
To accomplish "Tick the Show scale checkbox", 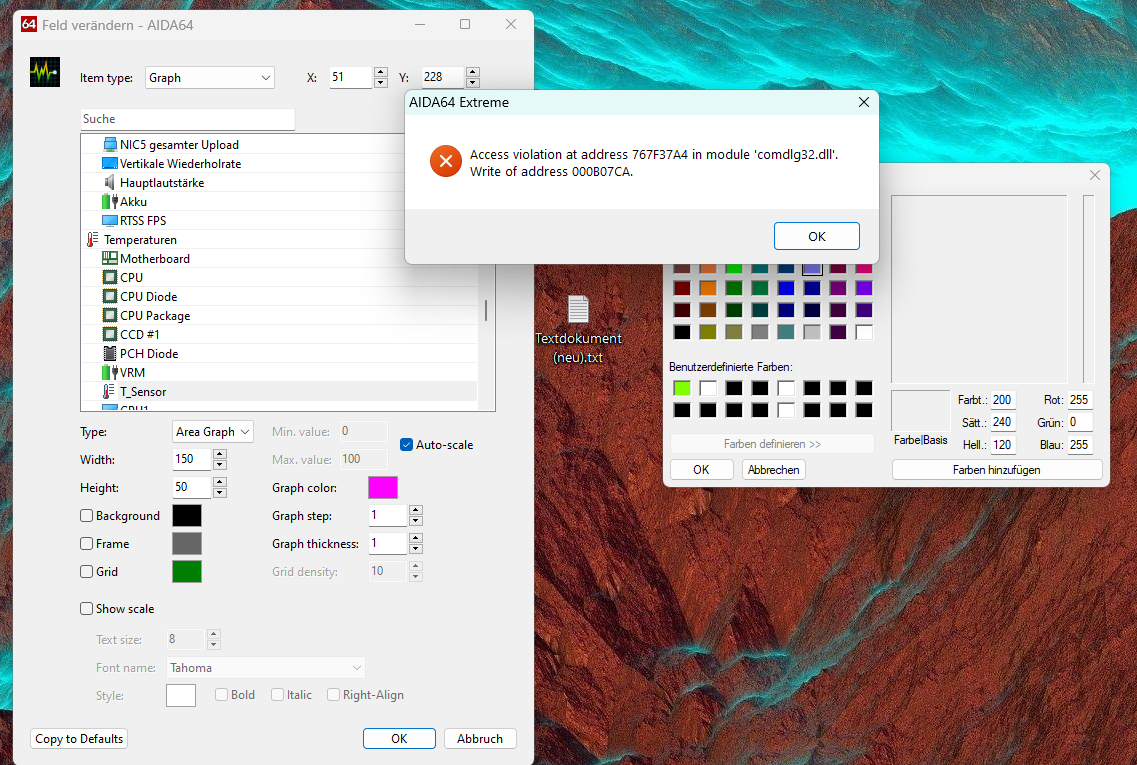I will [x=86, y=608].
